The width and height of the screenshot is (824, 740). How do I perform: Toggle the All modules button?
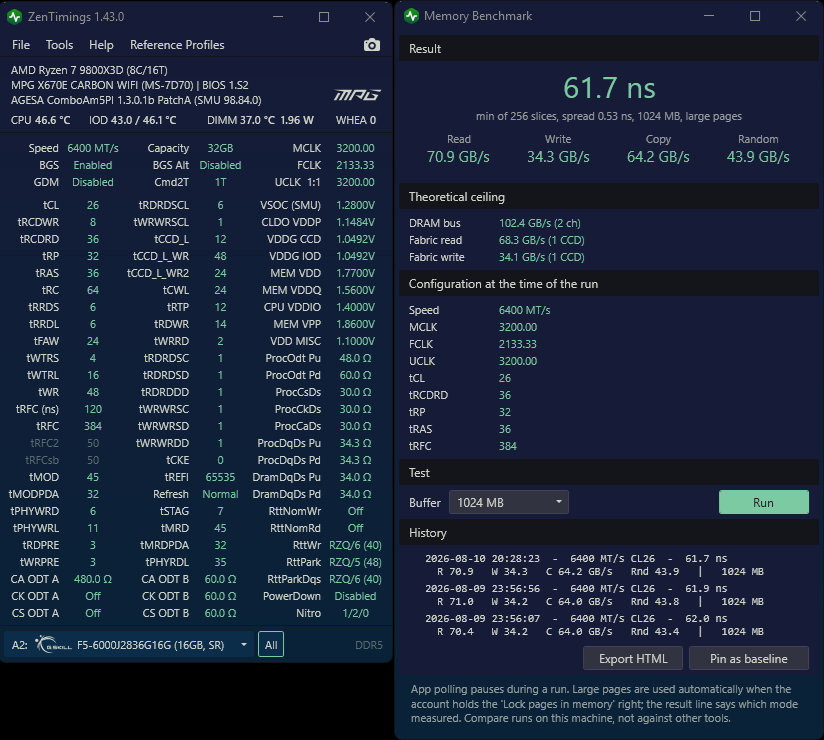(271, 644)
